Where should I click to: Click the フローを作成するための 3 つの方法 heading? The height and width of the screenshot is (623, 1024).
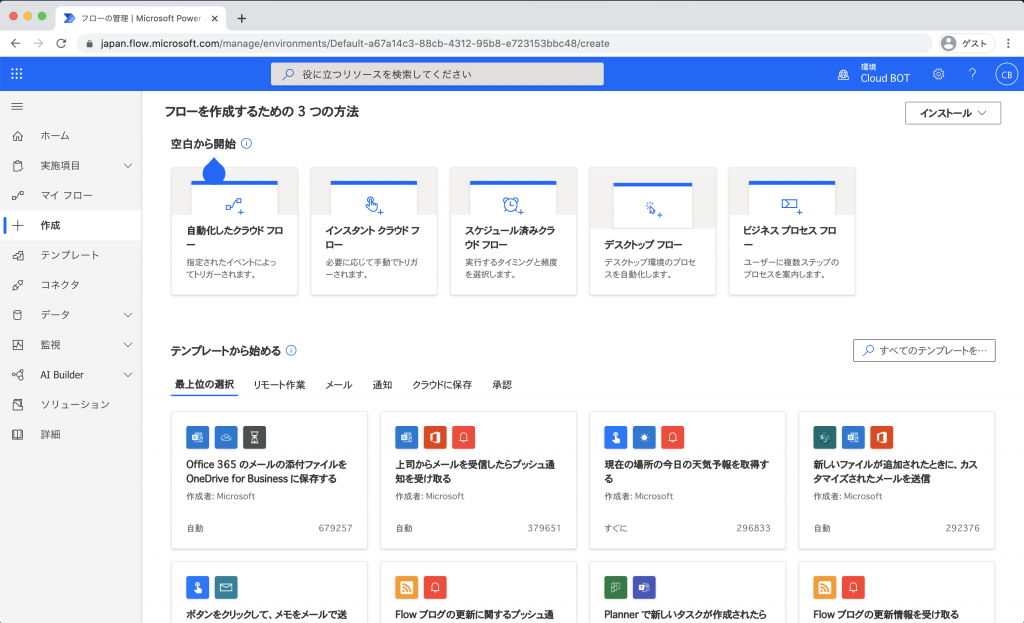click(x=261, y=112)
